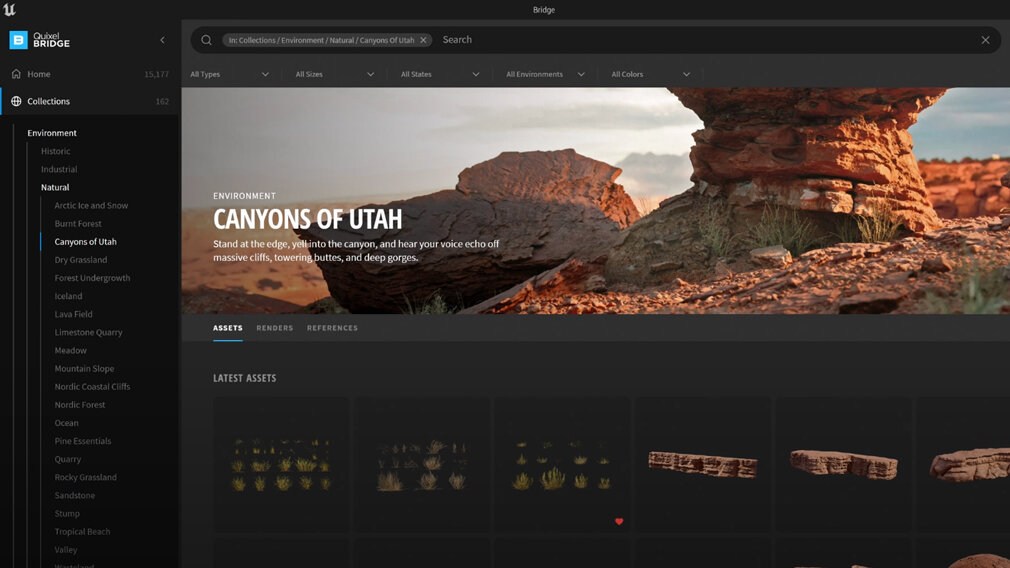Open the first long rock slab thumbnail
Screen dimensions: 1010x568
click(x=703, y=464)
